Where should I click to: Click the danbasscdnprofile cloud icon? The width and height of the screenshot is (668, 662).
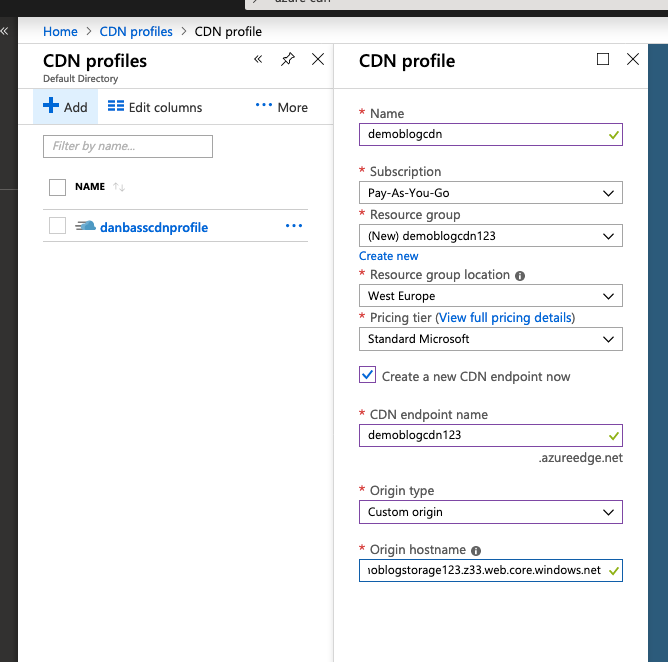(86, 226)
